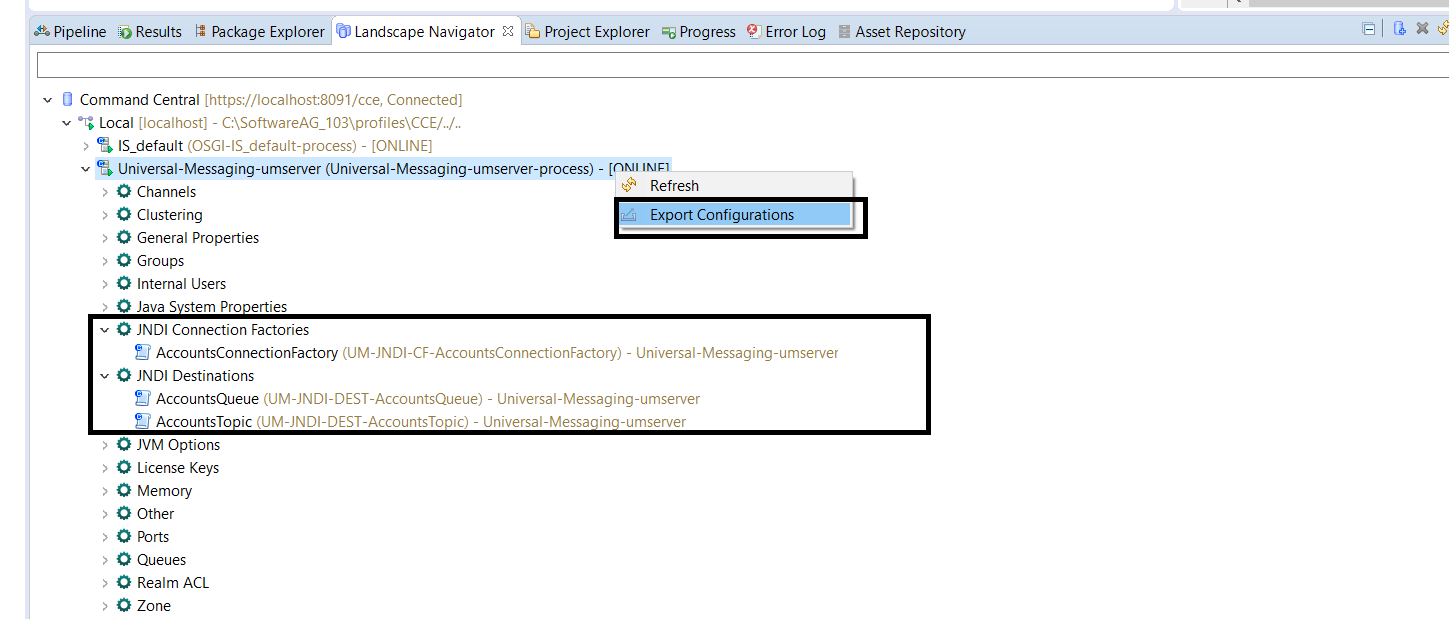Click the AccountsQueue document icon

143,398
